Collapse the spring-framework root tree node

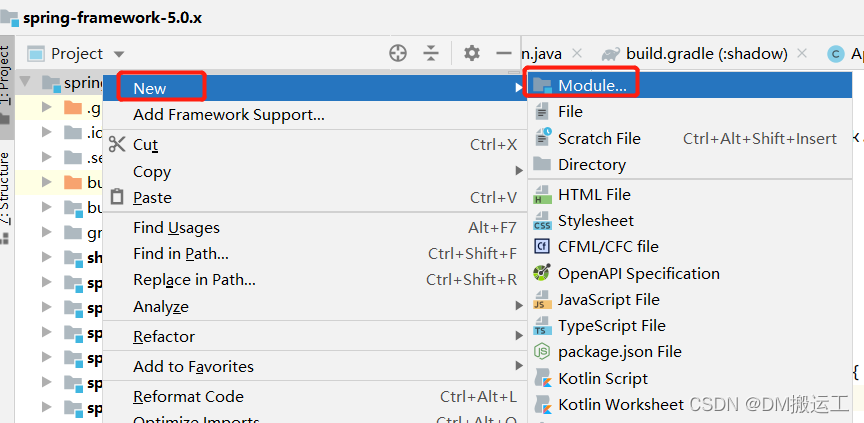click(25, 83)
